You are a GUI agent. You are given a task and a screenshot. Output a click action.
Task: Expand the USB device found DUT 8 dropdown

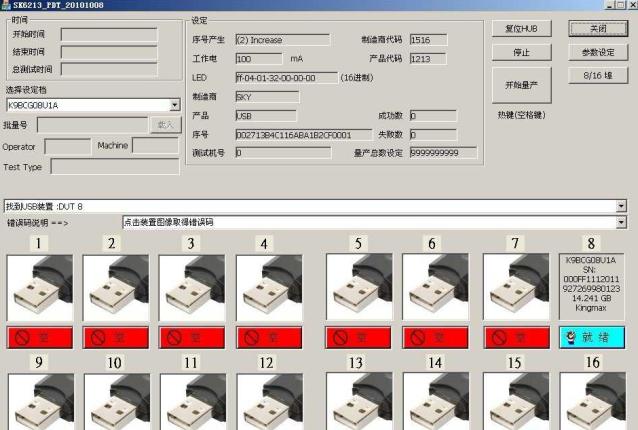tap(621, 206)
